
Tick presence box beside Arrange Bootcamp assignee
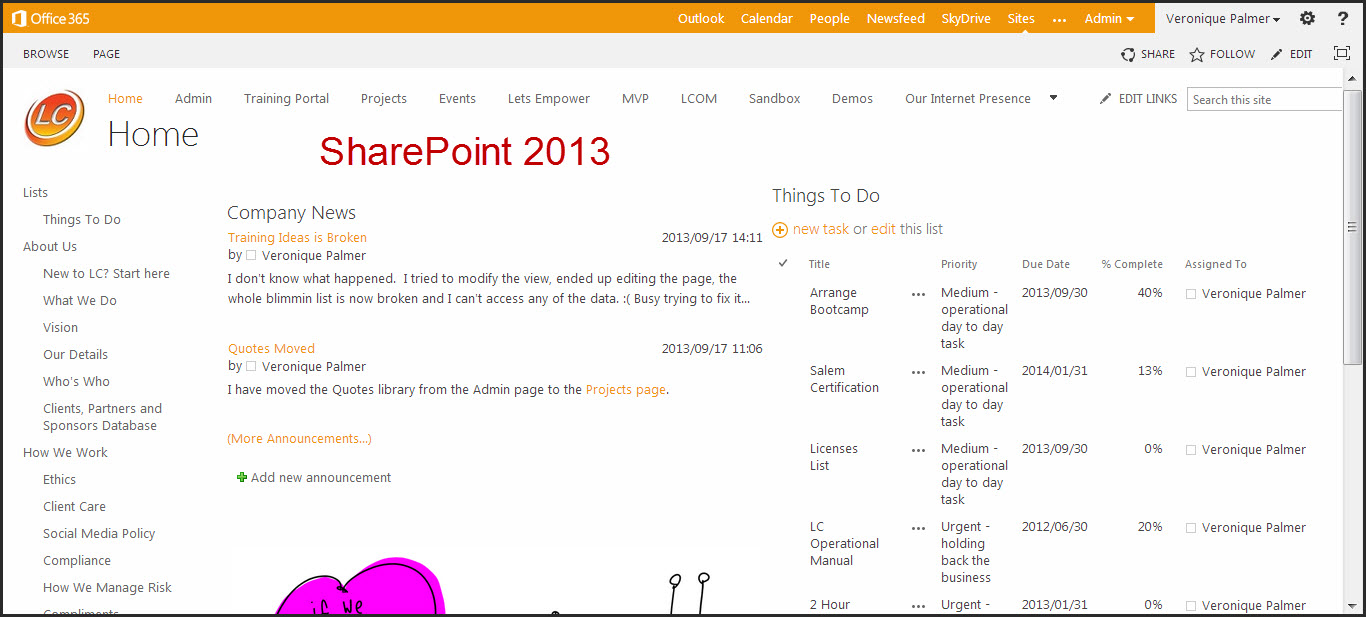click(1190, 294)
